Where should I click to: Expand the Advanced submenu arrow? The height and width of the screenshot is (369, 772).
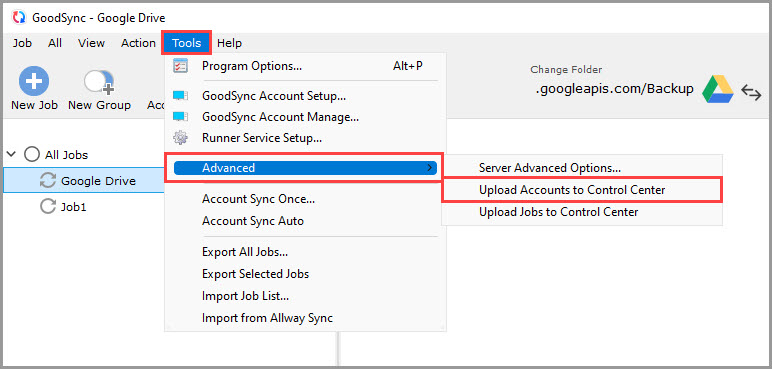click(x=430, y=168)
